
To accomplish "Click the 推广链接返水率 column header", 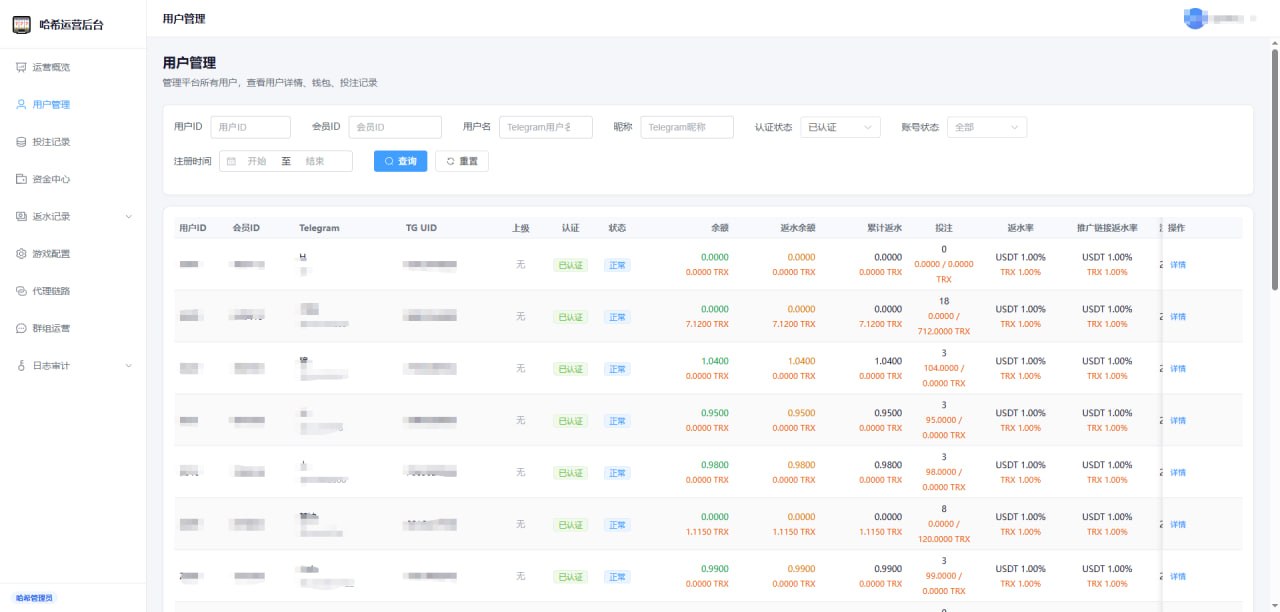I will pos(1107,228).
